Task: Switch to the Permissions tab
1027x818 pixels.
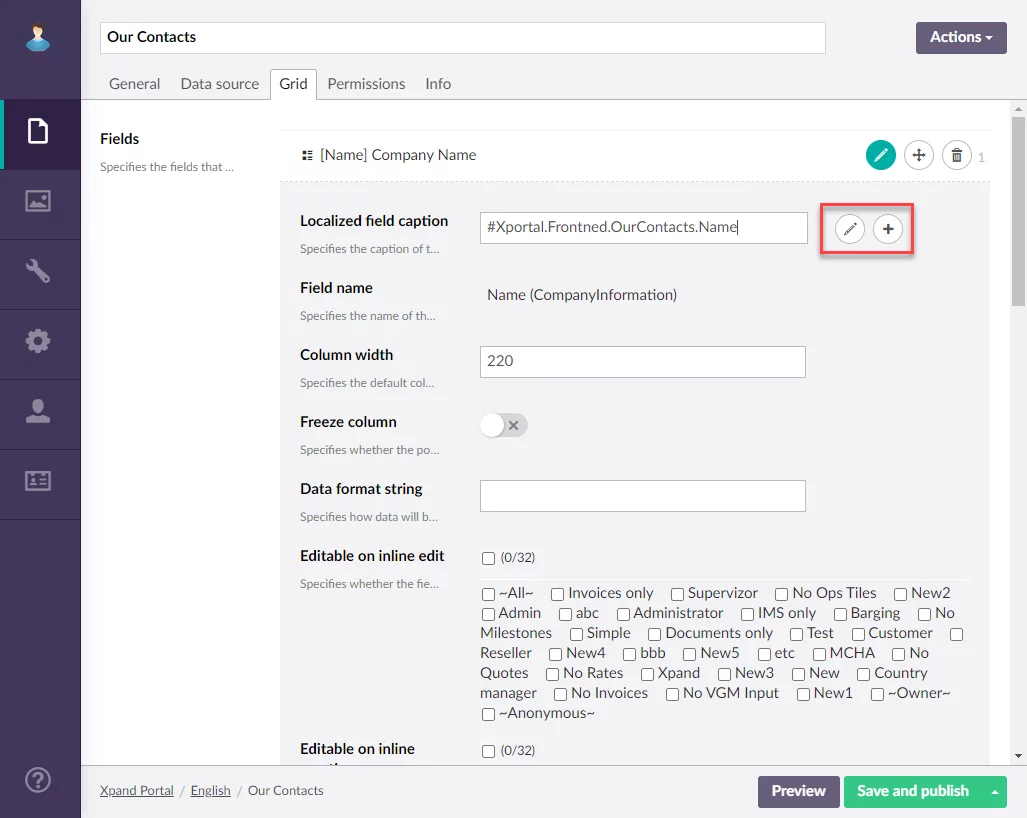Action: point(366,84)
